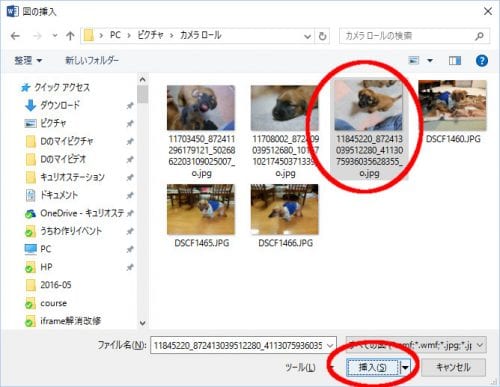This screenshot has height=387, width=500.
Task: Open course folder in the sidebar
Action: click(53, 303)
